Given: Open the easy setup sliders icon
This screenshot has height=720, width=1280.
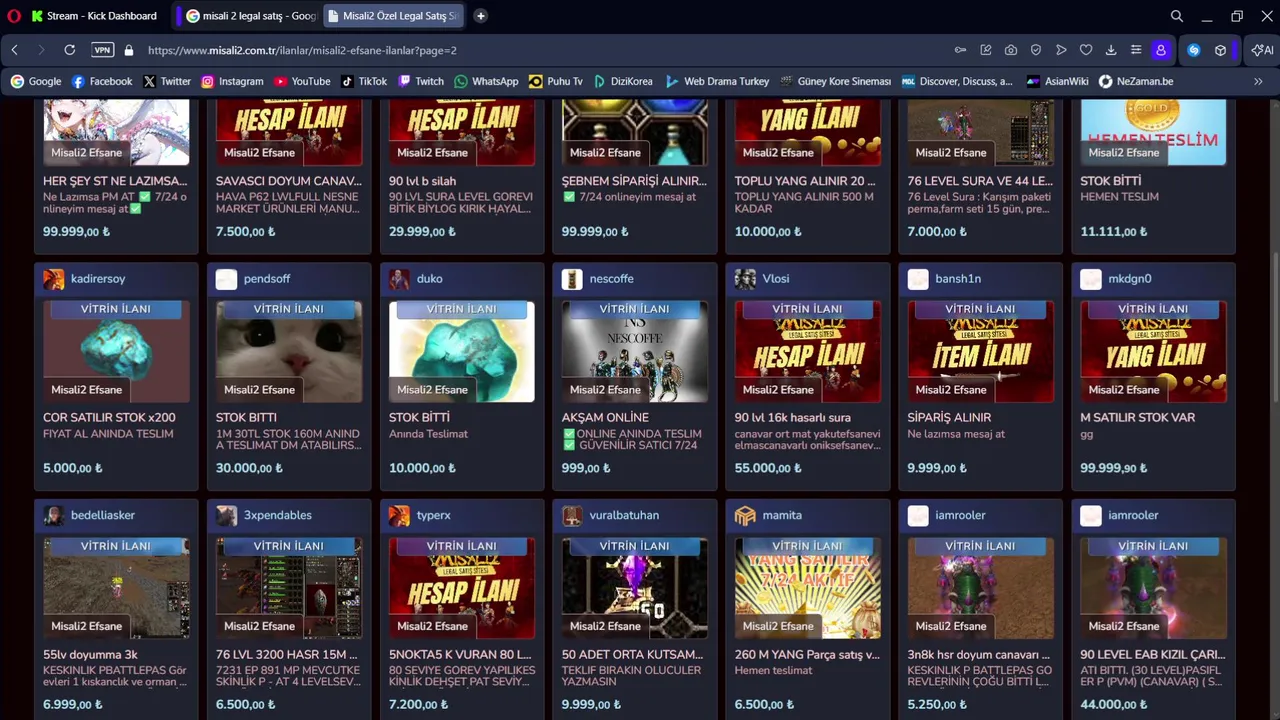Looking at the screenshot, I should coord(1136,50).
